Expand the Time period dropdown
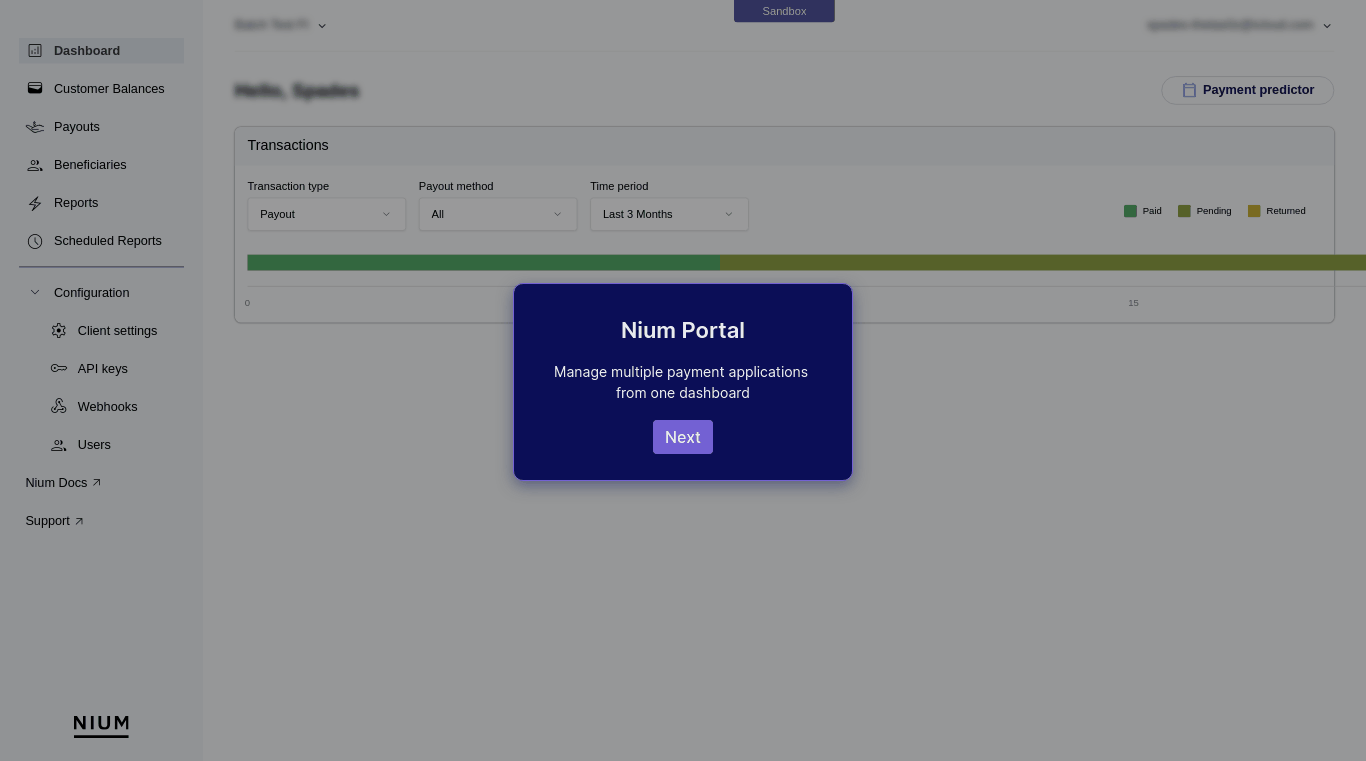1366x761 pixels. point(668,214)
